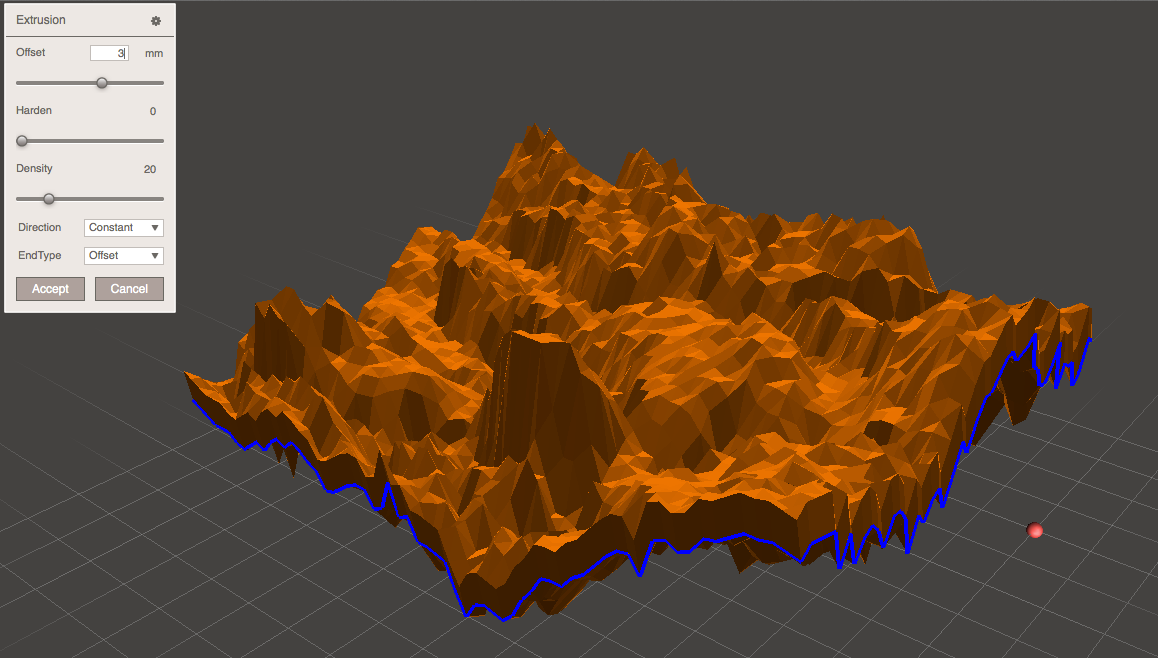Select the Offset value input field

[x=109, y=52]
